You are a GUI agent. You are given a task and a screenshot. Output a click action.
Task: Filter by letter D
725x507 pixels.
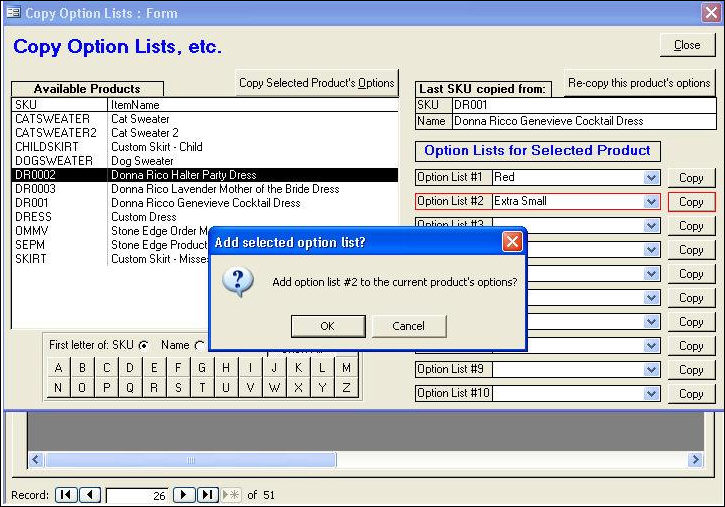[x=130, y=368]
